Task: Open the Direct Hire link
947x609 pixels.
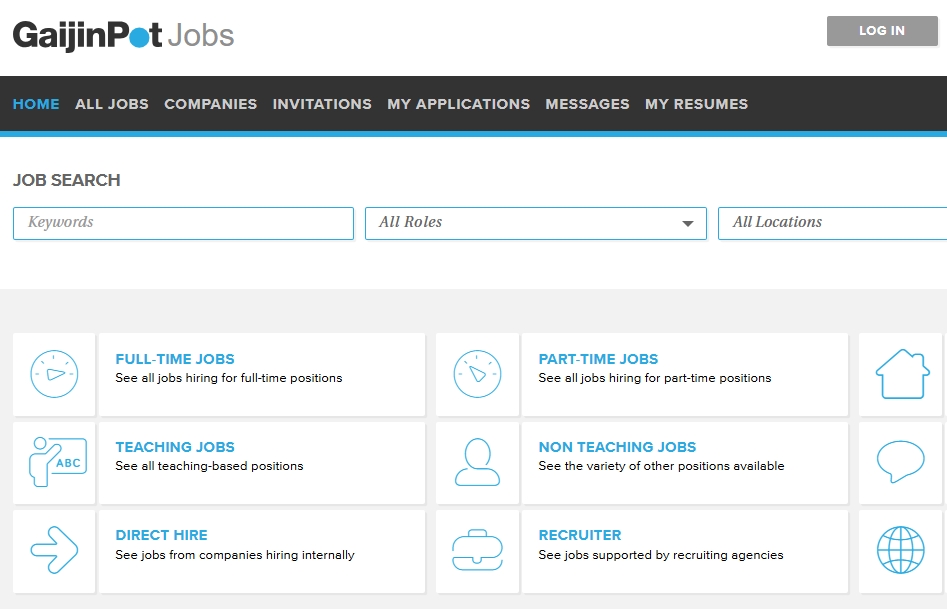Action: tap(161, 535)
